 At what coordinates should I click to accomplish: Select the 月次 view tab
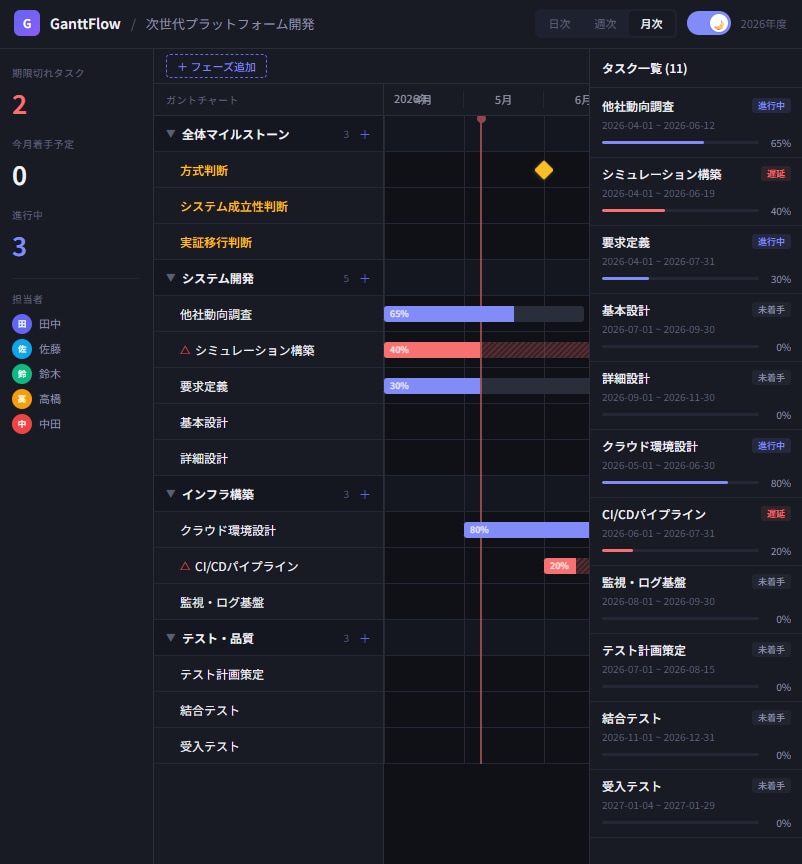[651, 24]
